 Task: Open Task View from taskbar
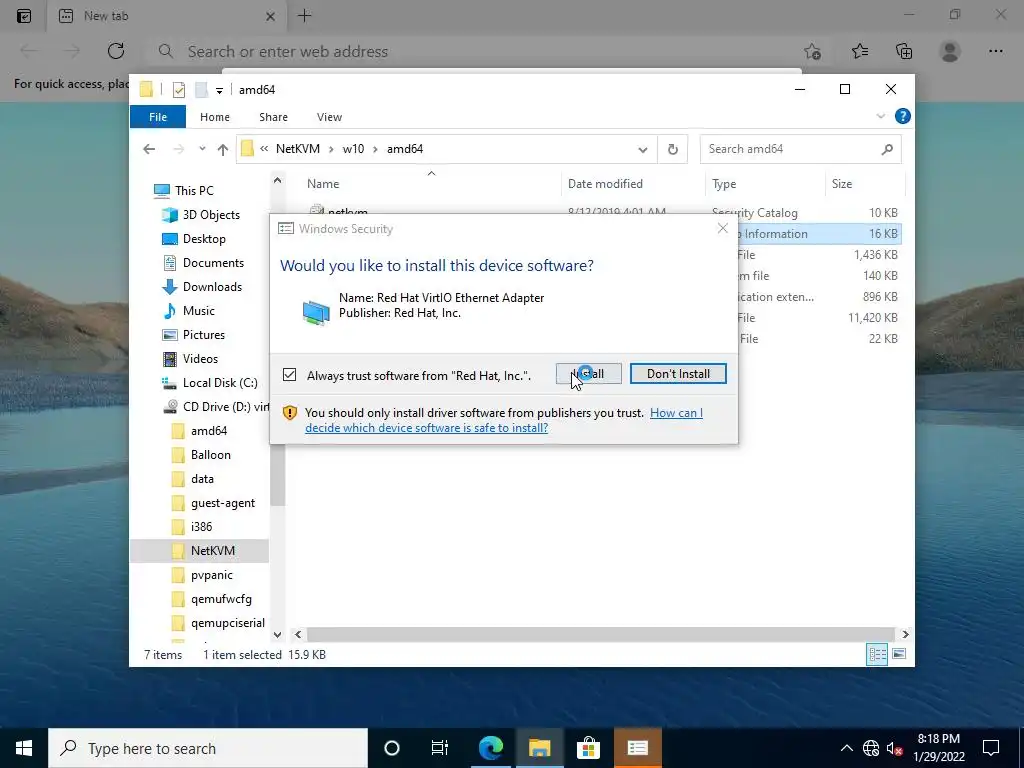pos(440,748)
